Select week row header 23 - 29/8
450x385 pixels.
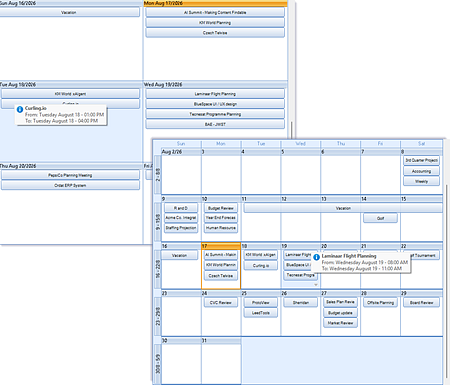click(x=158, y=316)
